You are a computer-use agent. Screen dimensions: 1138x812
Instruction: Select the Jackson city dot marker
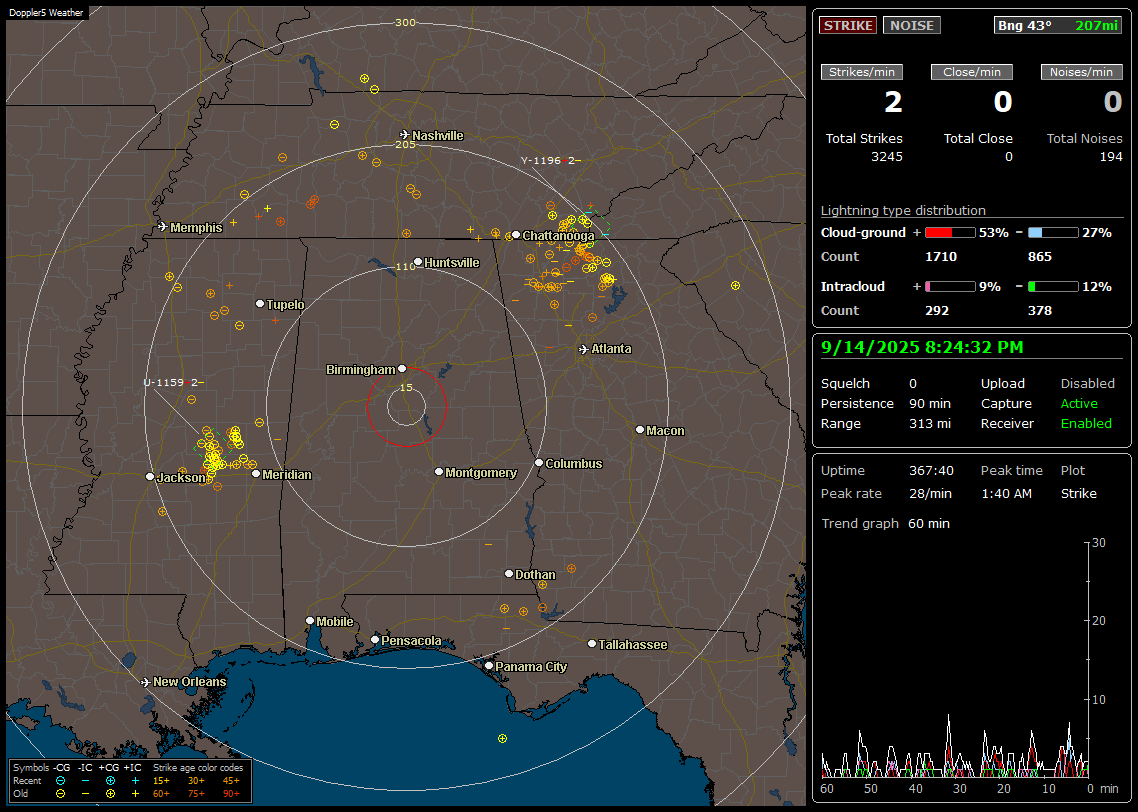(150, 477)
